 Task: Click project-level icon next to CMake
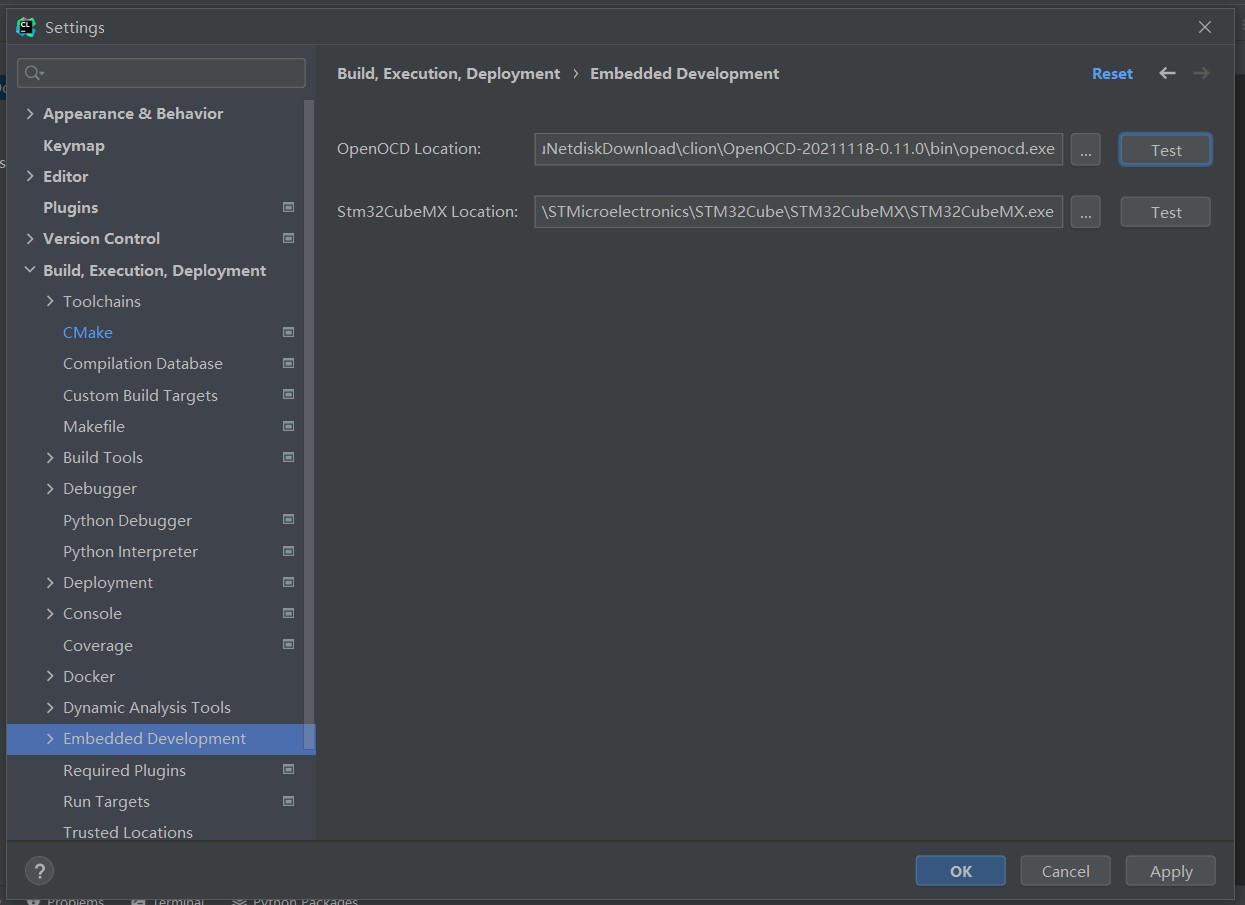pos(288,332)
